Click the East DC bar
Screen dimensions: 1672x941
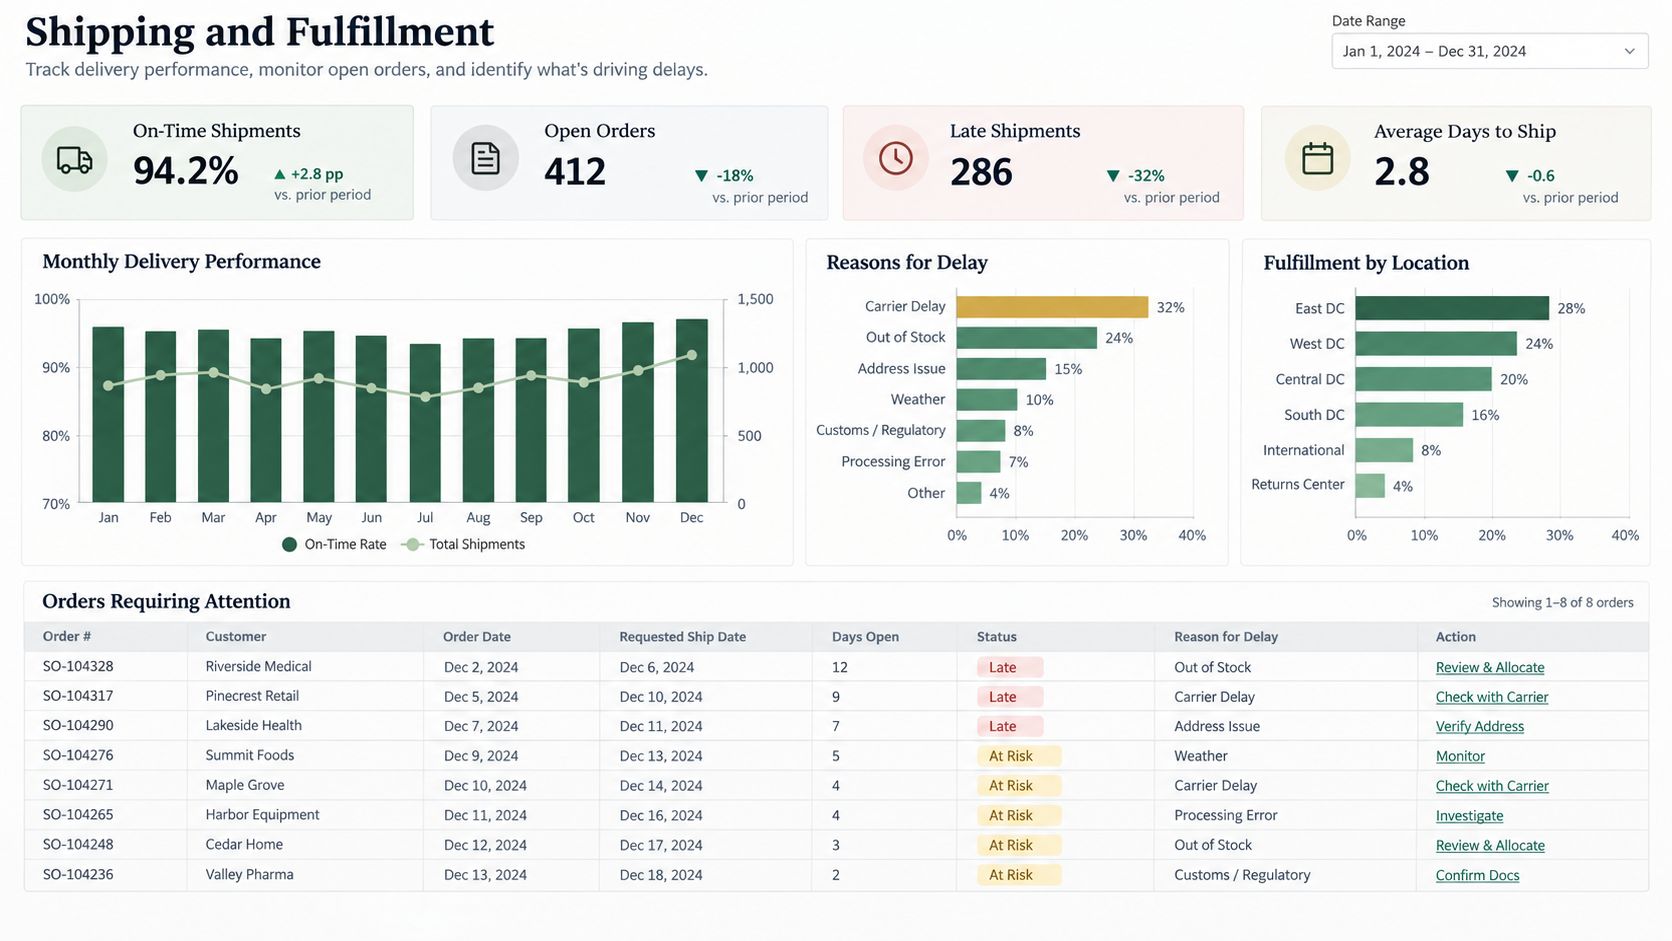click(1452, 308)
